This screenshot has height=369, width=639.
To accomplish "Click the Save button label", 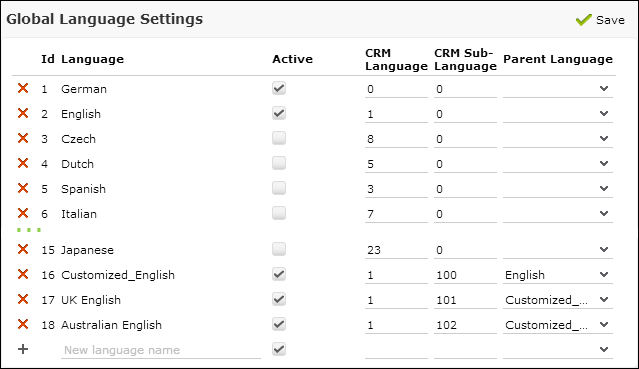I will coord(610,20).
